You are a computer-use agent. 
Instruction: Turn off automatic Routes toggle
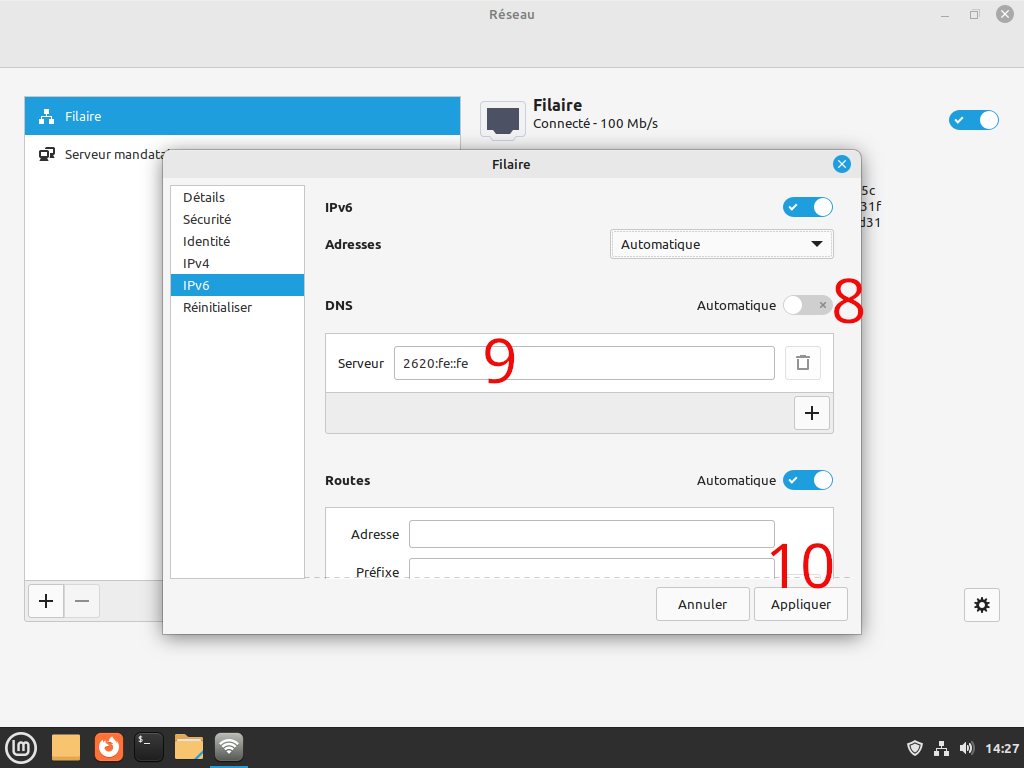pos(807,480)
